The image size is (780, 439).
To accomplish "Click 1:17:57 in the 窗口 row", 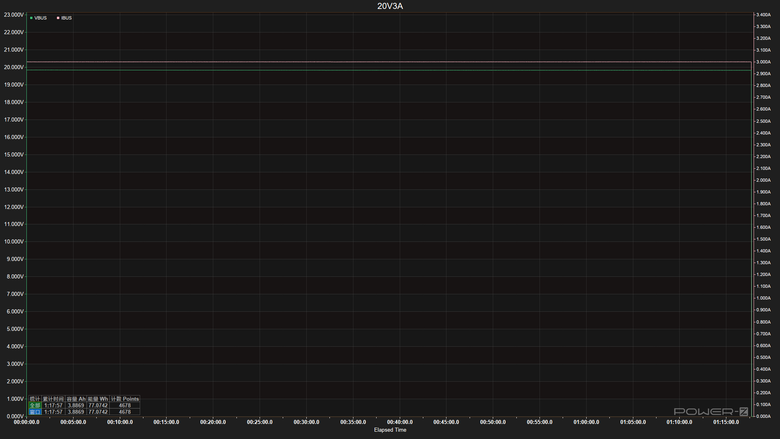I will 53,412.
